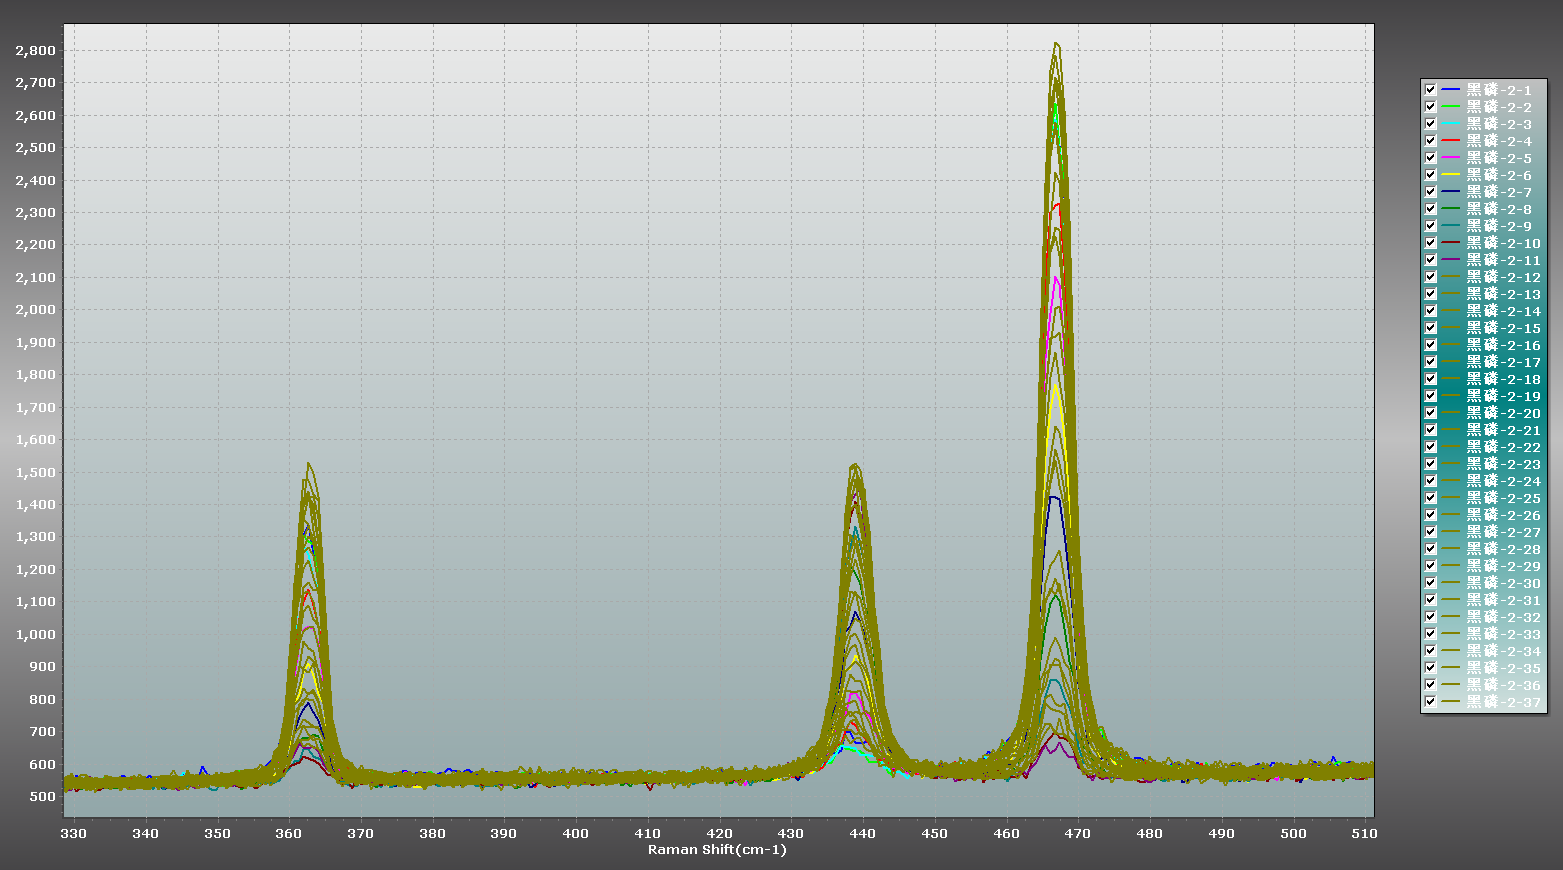1563x870 pixels.
Task: Click the blue line swatch for 黑磷-2-1
Action: click(1450, 90)
